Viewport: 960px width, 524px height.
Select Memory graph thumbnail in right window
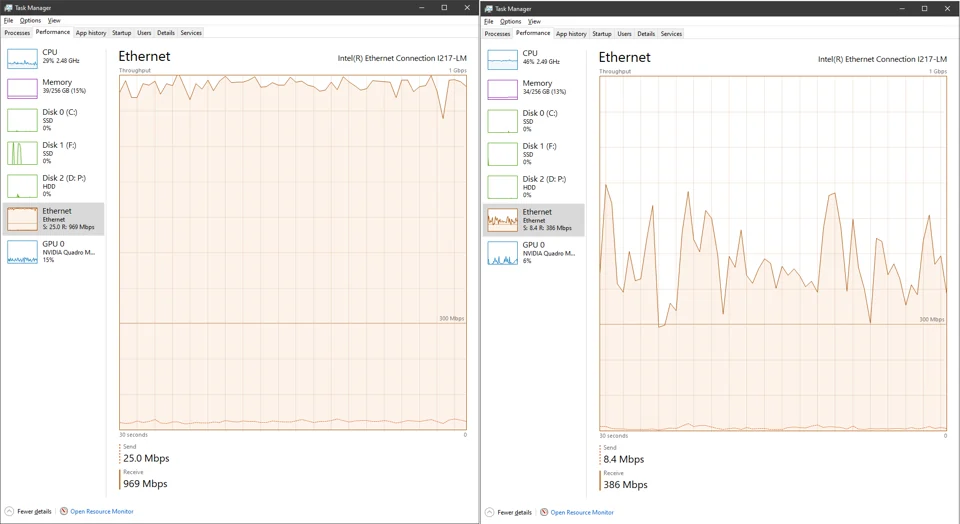[502, 89]
